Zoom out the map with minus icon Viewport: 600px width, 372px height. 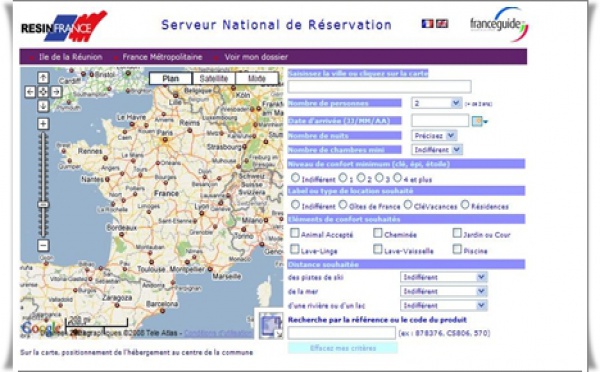[43, 245]
